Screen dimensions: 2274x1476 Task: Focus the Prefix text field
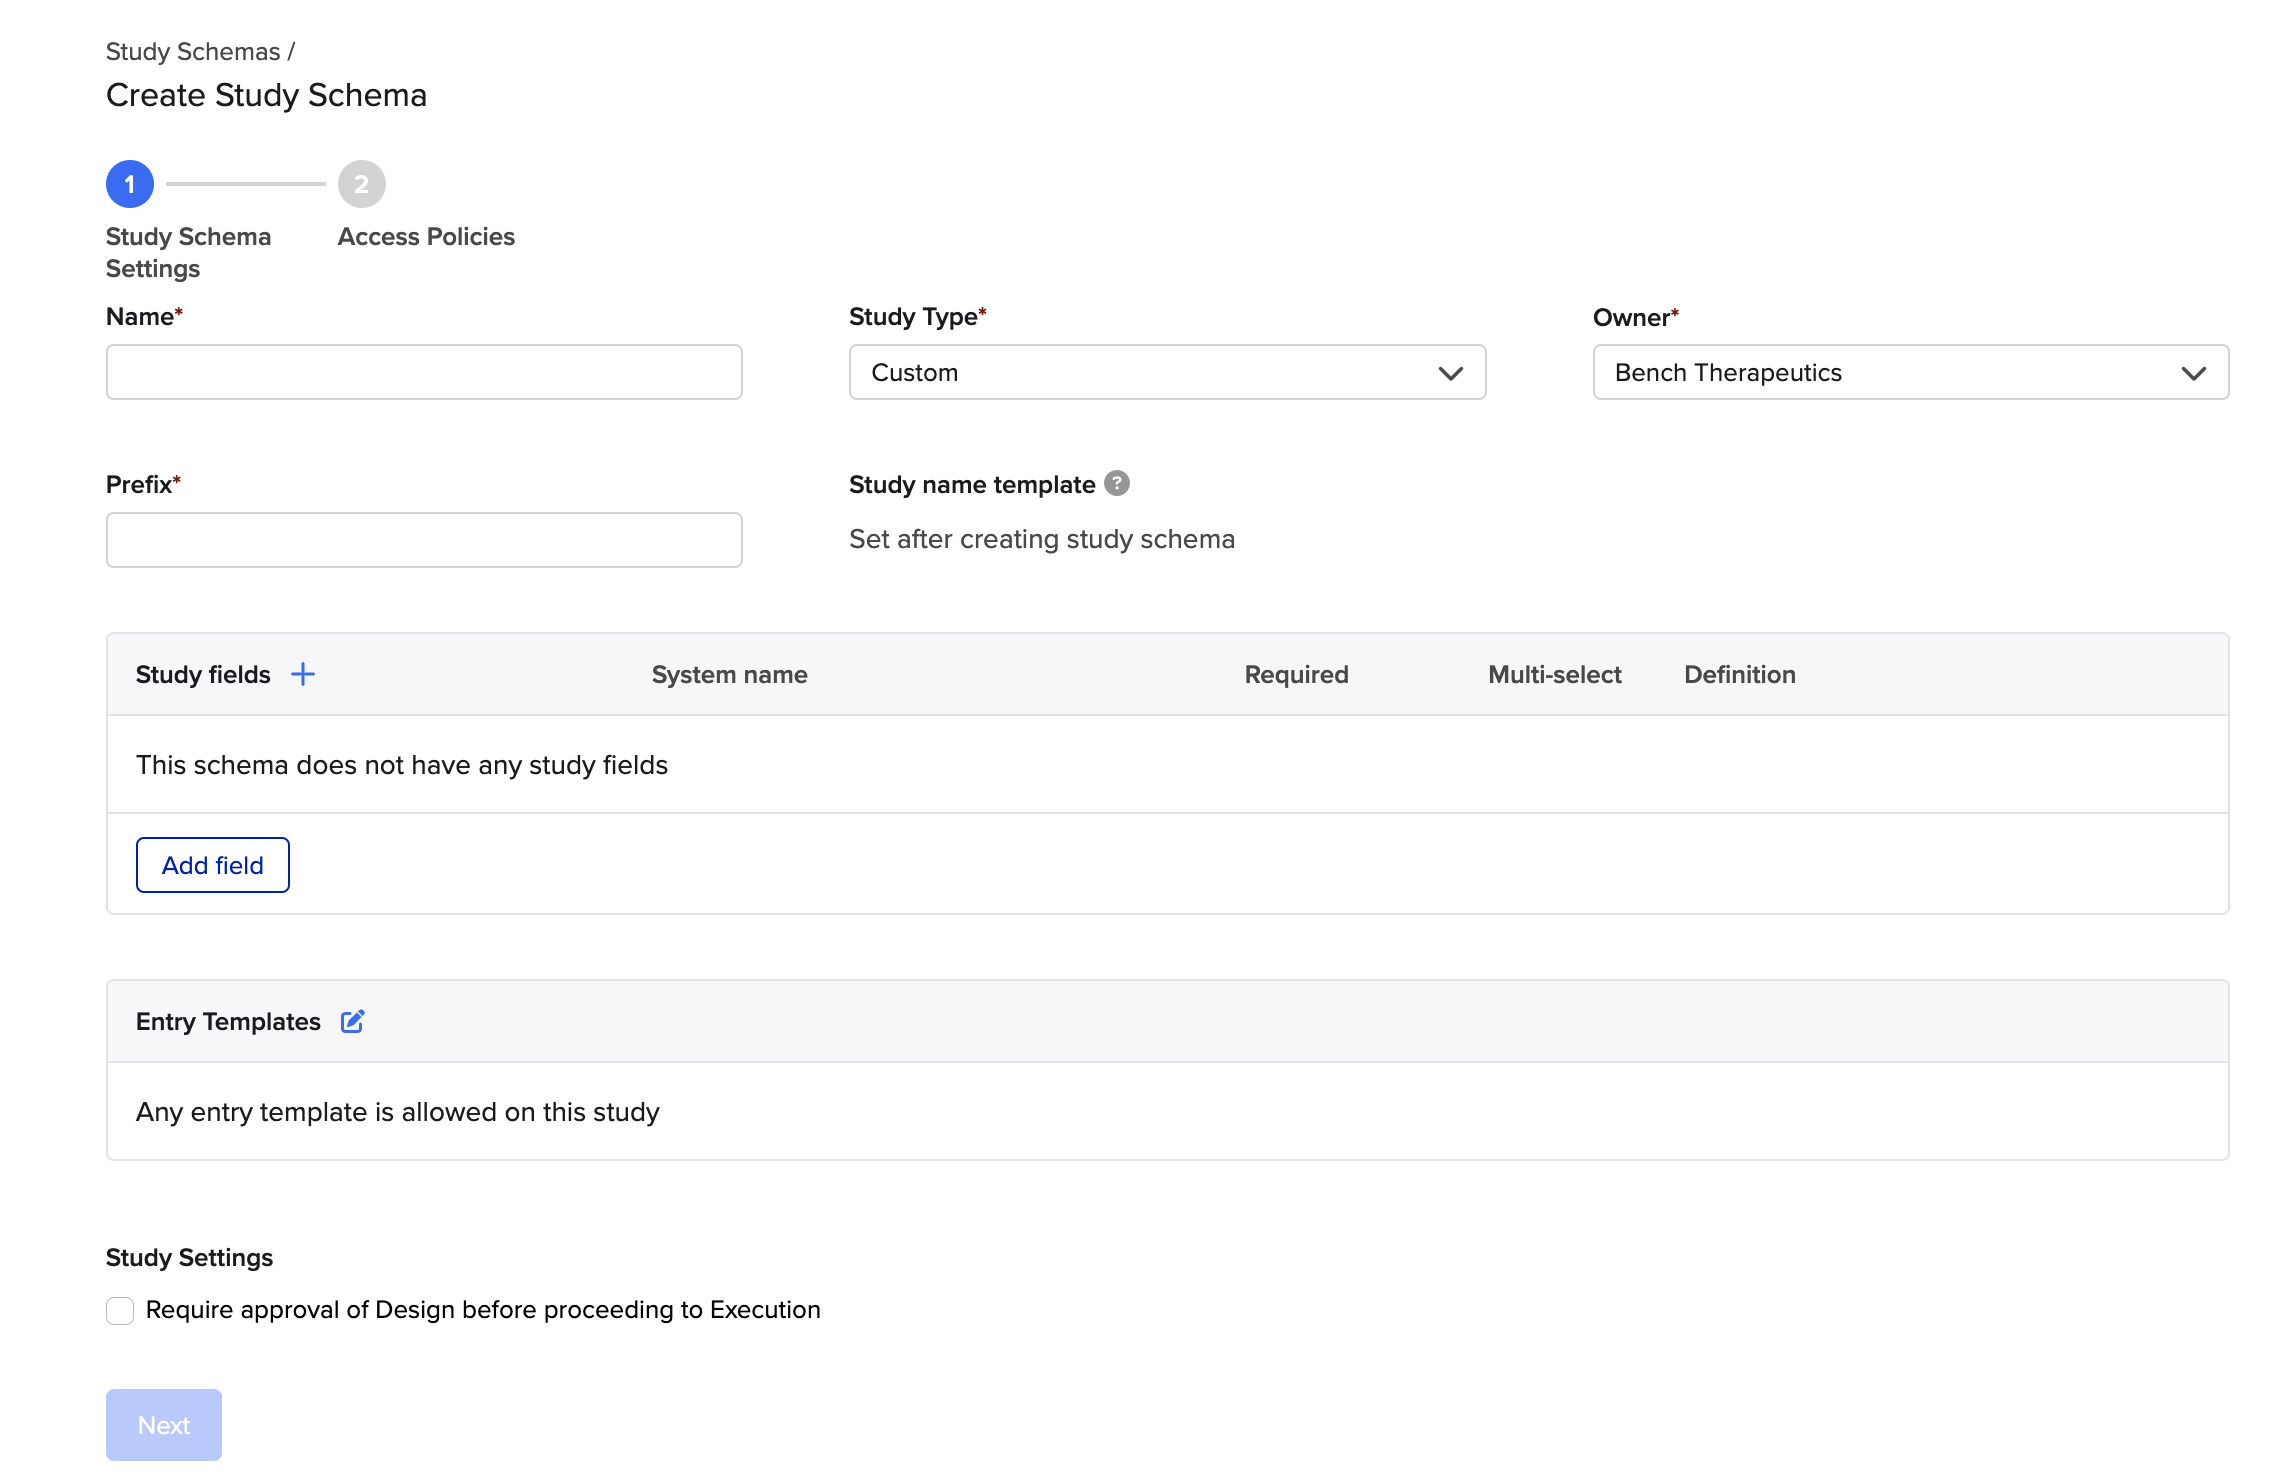pyautogui.click(x=424, y=540)
